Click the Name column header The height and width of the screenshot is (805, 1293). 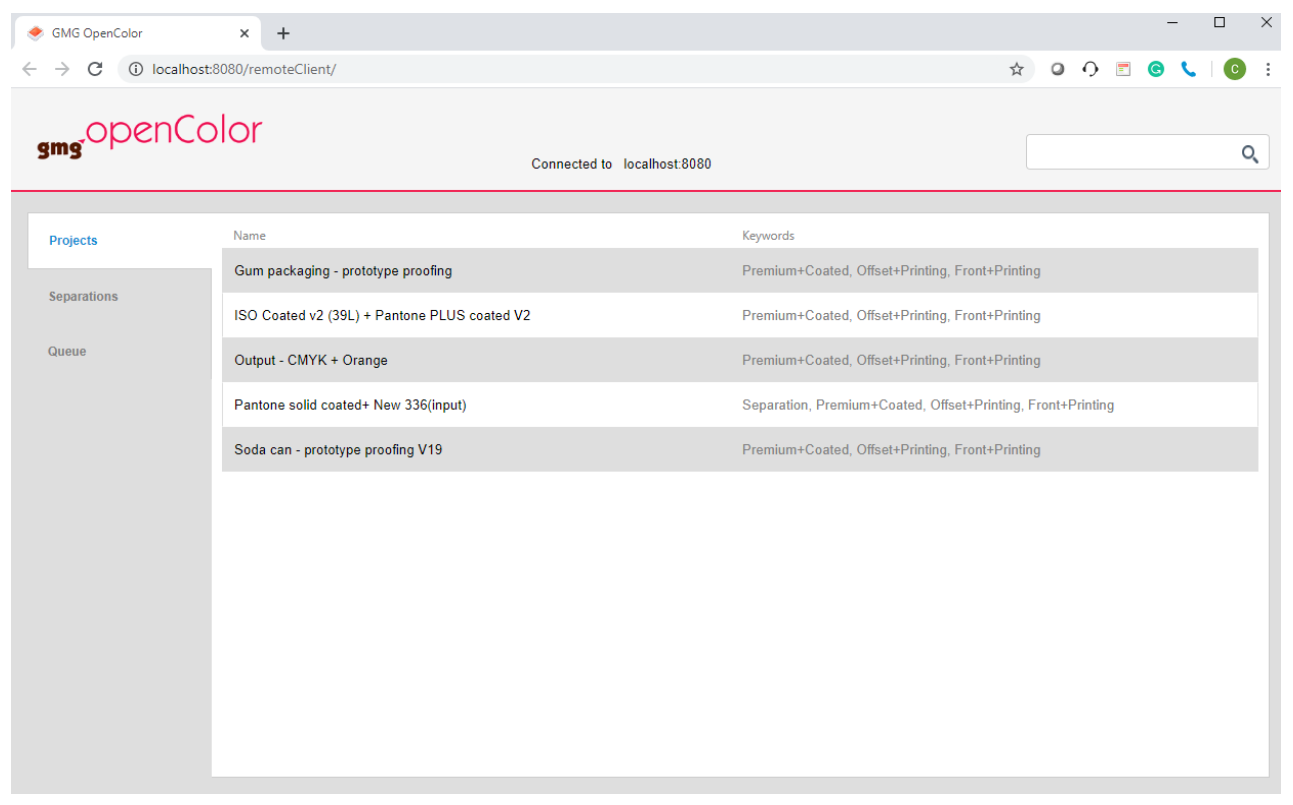[250, 236]
